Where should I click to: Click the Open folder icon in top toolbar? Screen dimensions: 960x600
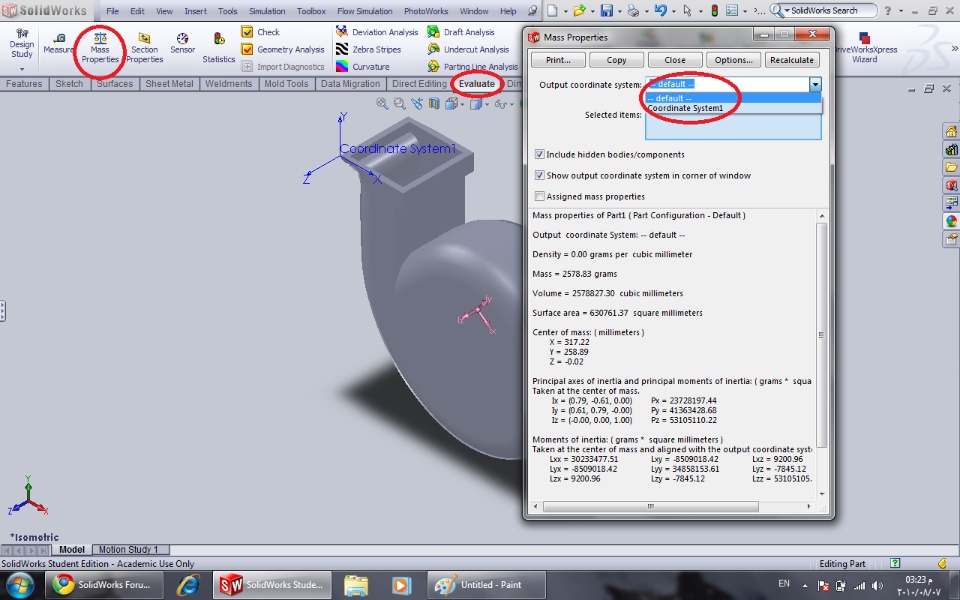pos(579,10)
